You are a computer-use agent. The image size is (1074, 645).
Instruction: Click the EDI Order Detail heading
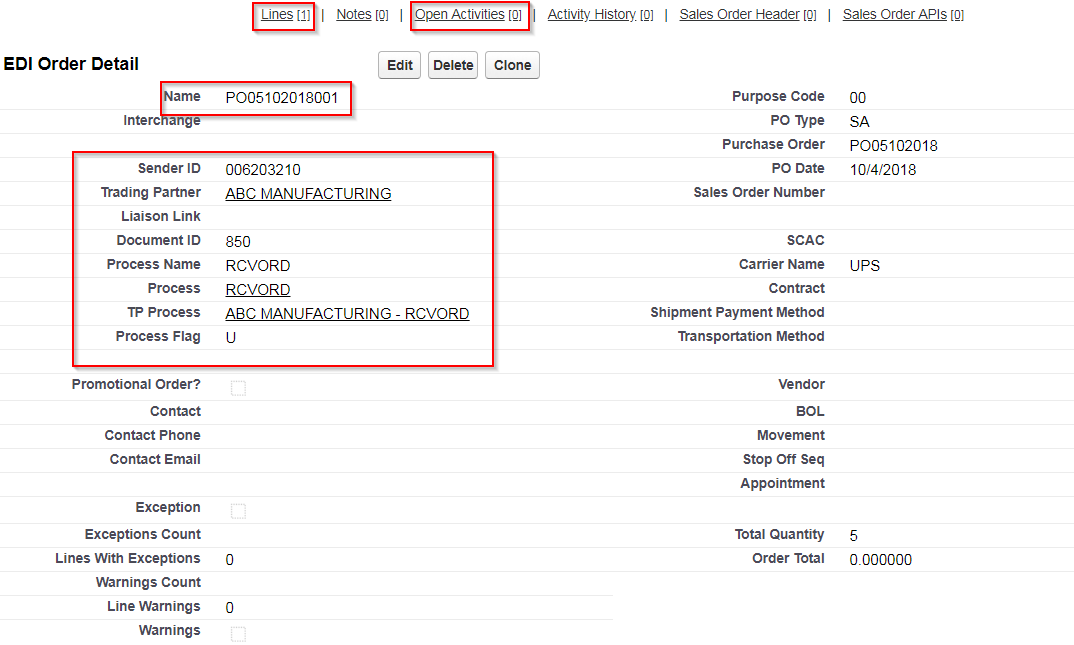coord(71,64)
